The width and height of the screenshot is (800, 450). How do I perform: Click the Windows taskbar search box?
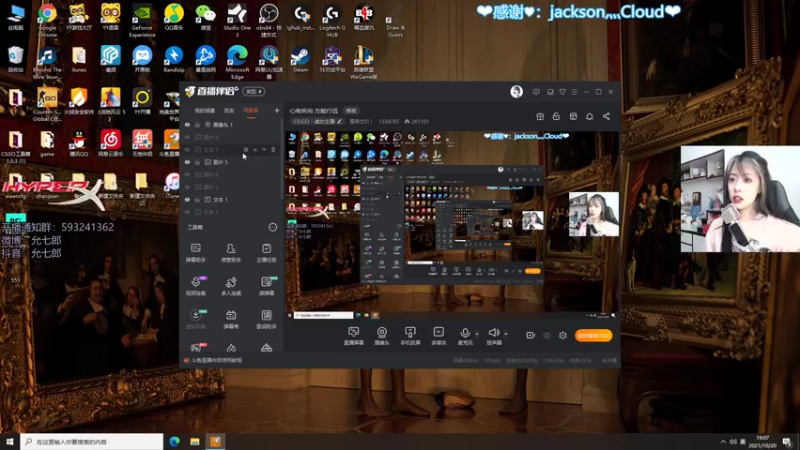pos(92,441)
